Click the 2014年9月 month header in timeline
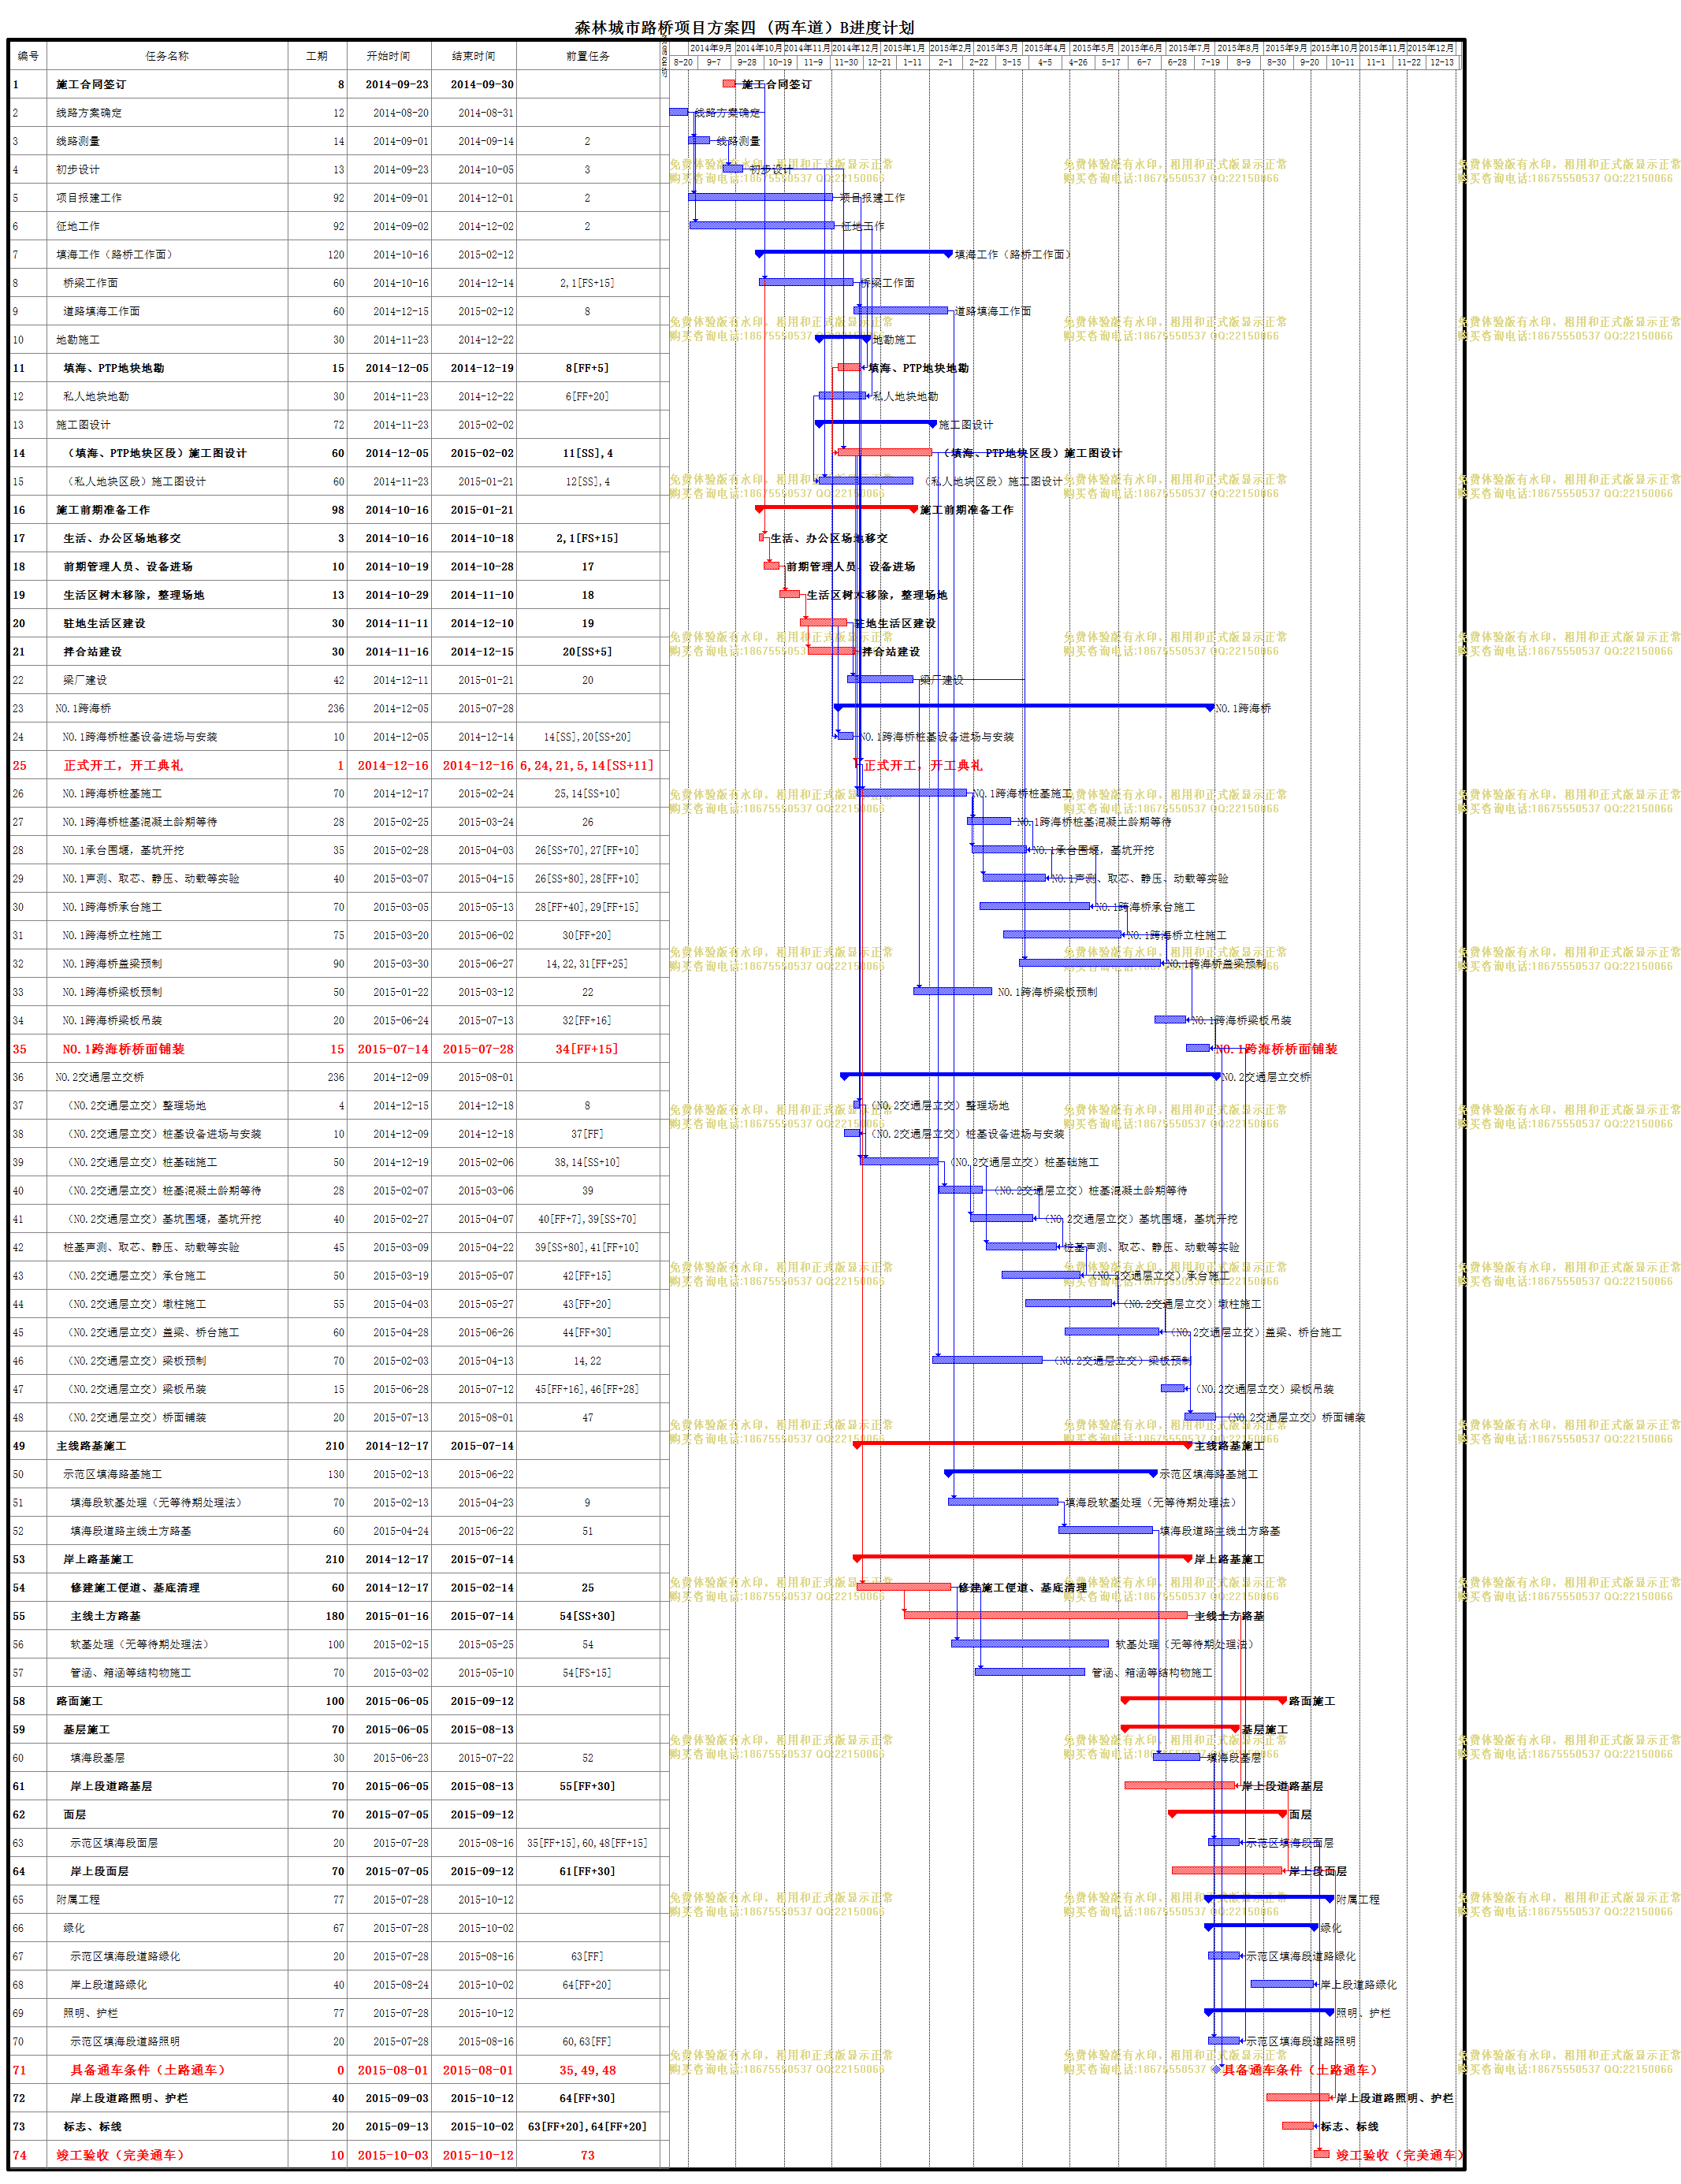The width and height of the screenshot is (1681, 2184). coord(711,48)
